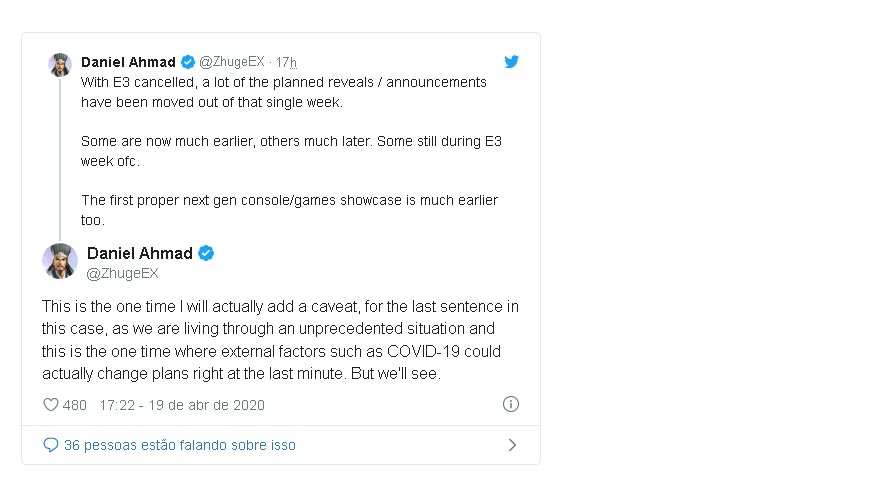Expand conversation with right chevron arrow
This screenshot has width=896, height=504.
(x=512, y=445)
